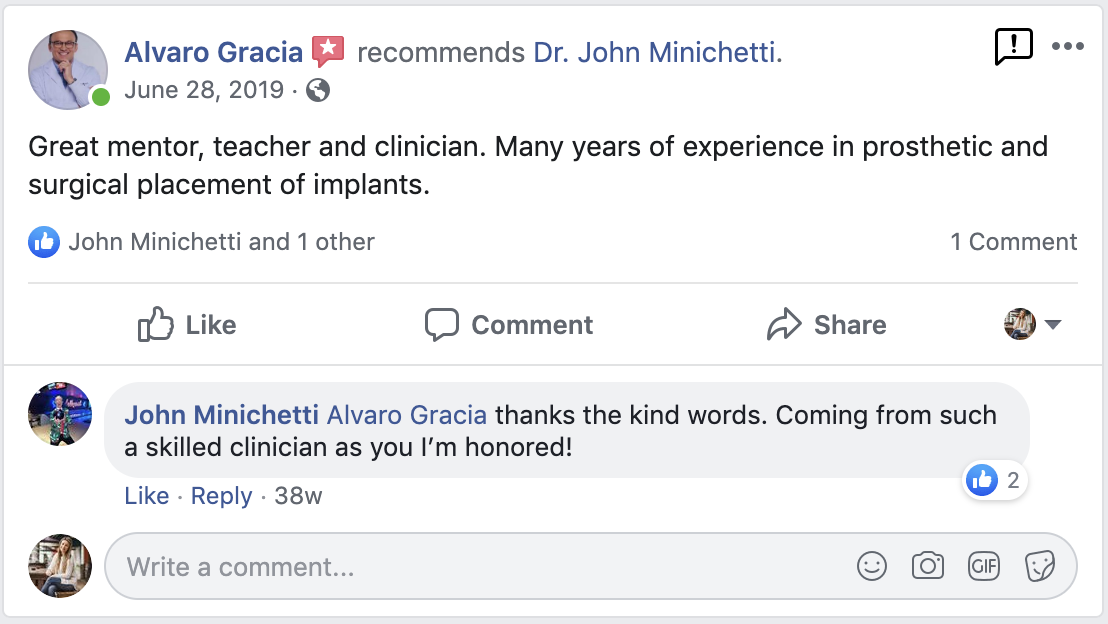Click the Write a comment input field

coord(480,567)
